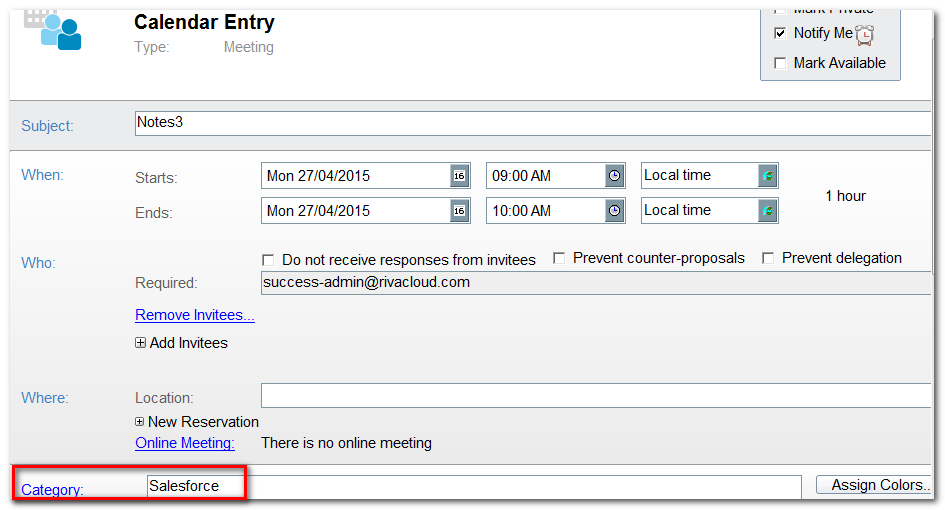Click the Assign Colors button

[x=874, y=485]
